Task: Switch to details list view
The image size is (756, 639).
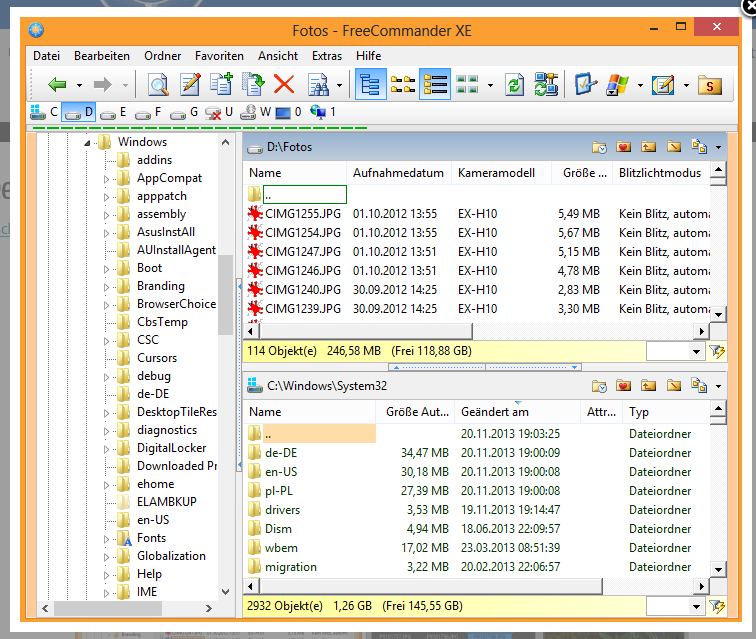Action: pos(435,84)
